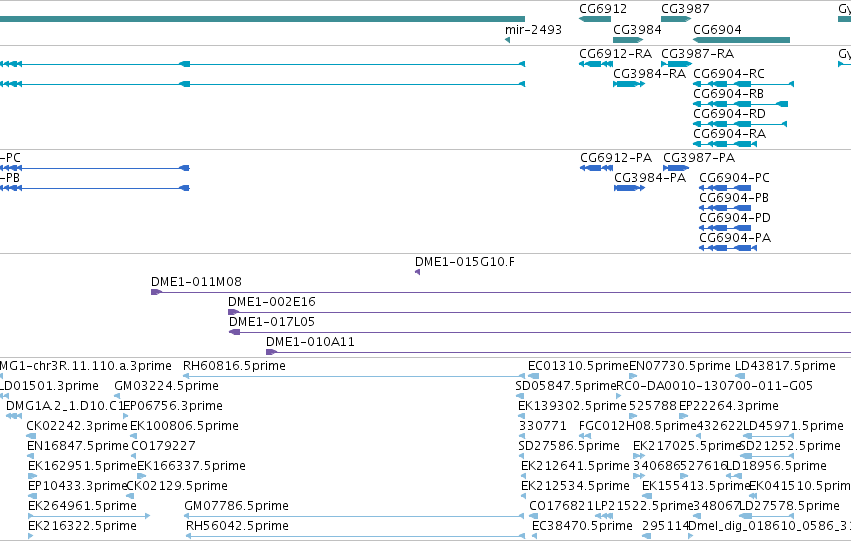
Task: Select the mir-2493 feature label
Action: point(533,30)
